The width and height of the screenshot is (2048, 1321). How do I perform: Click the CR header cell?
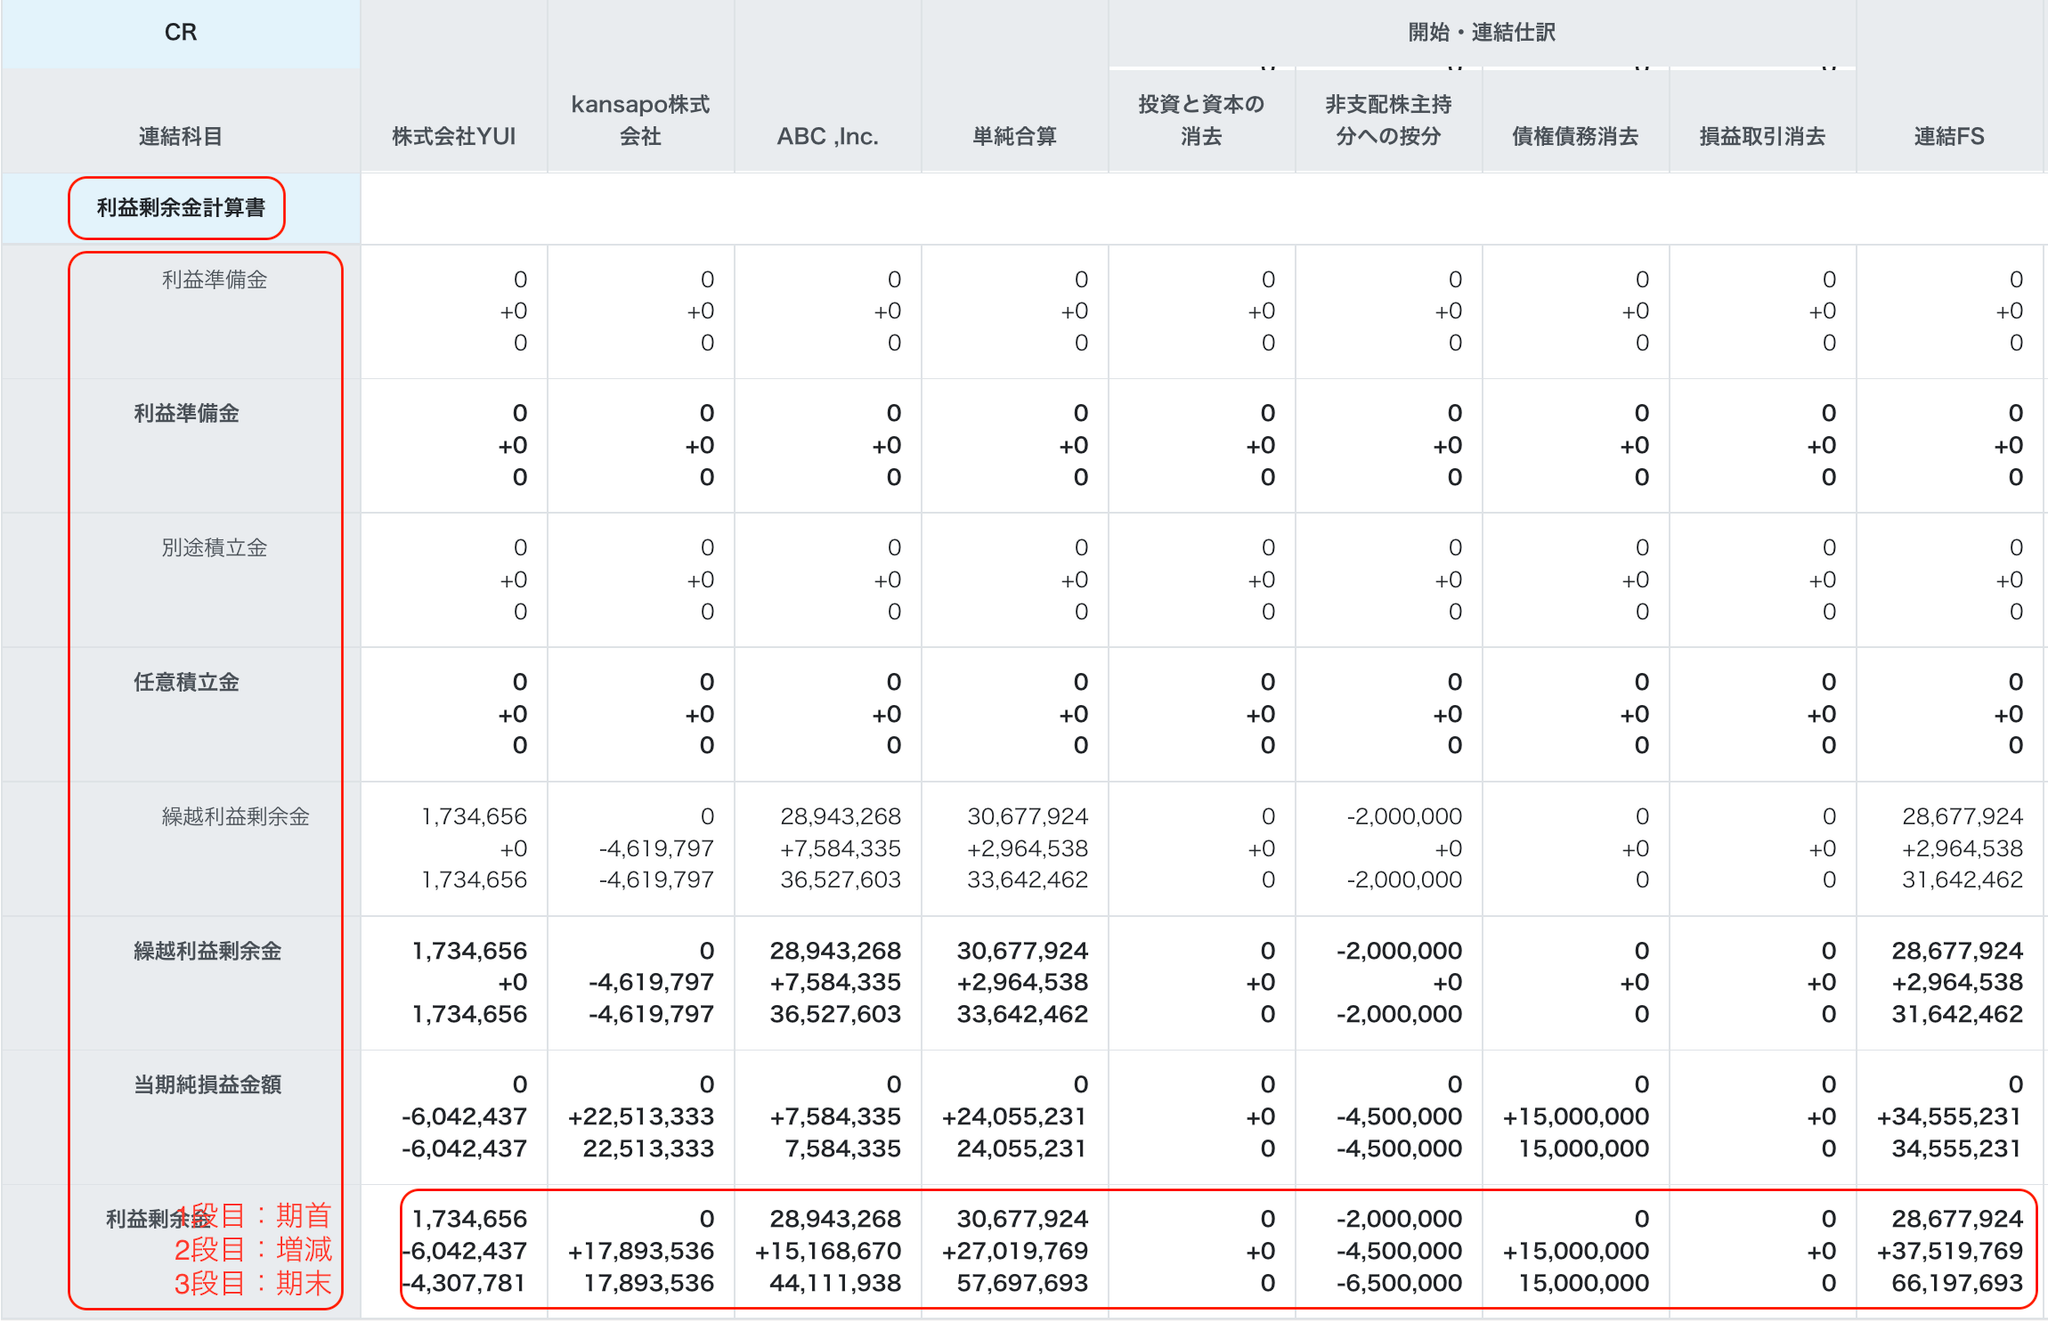(180, 33)
